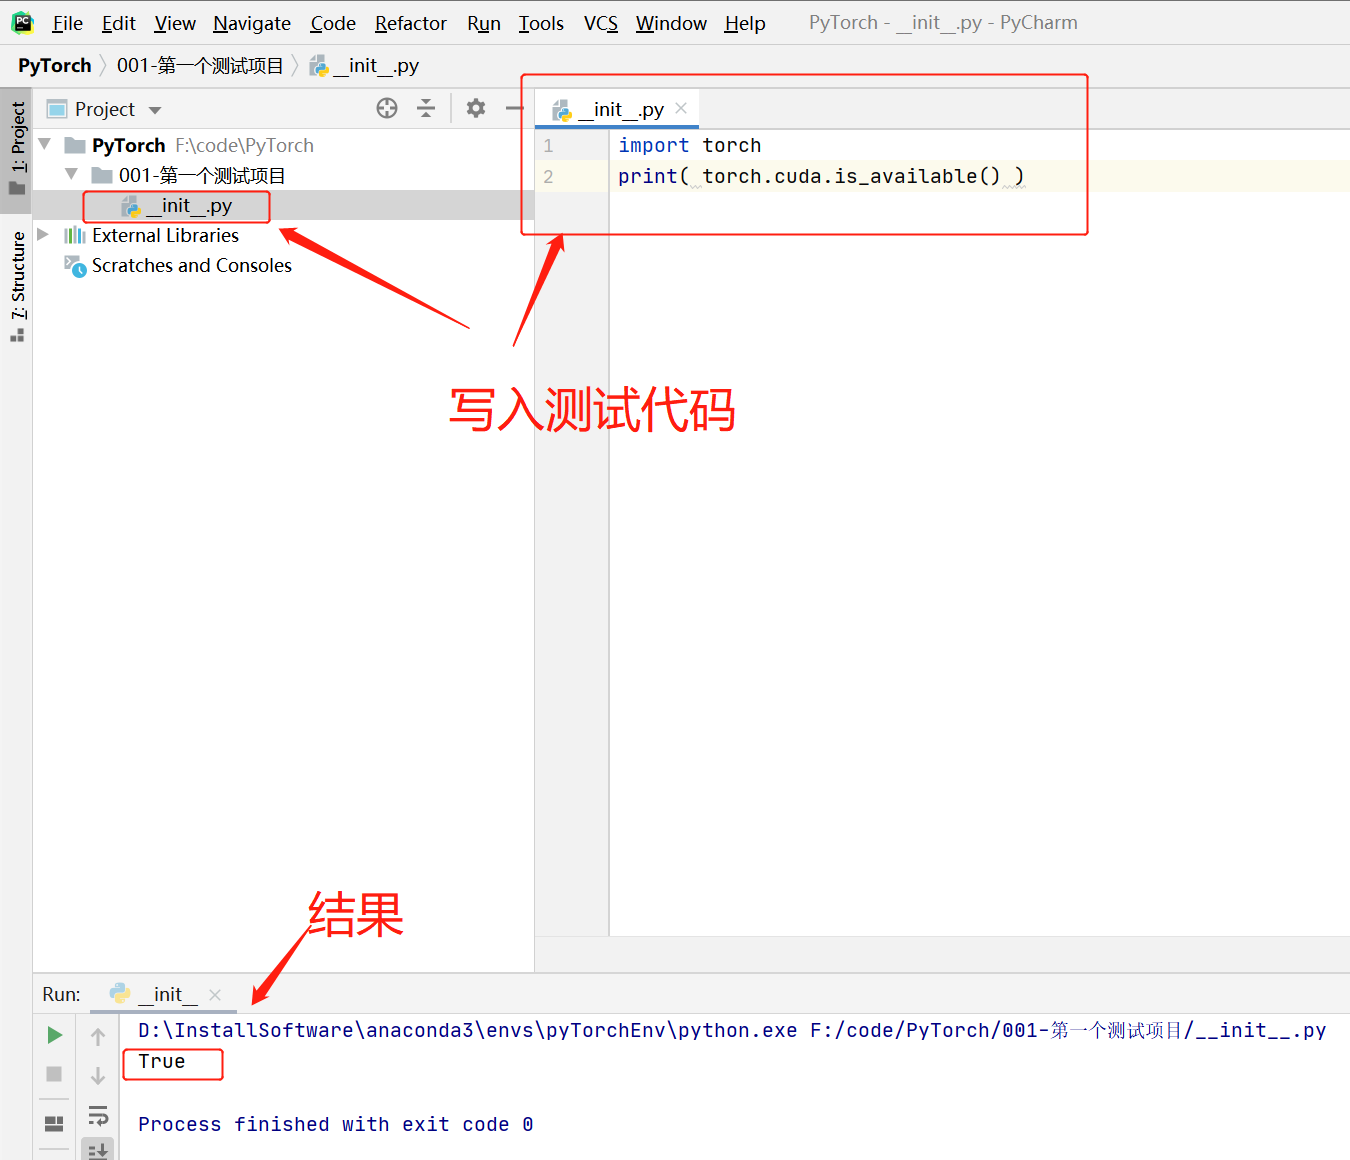Close the __init__ run tab
Image resolution: width=1350 pixels, height=1160 pixels.
pos(215,995)
